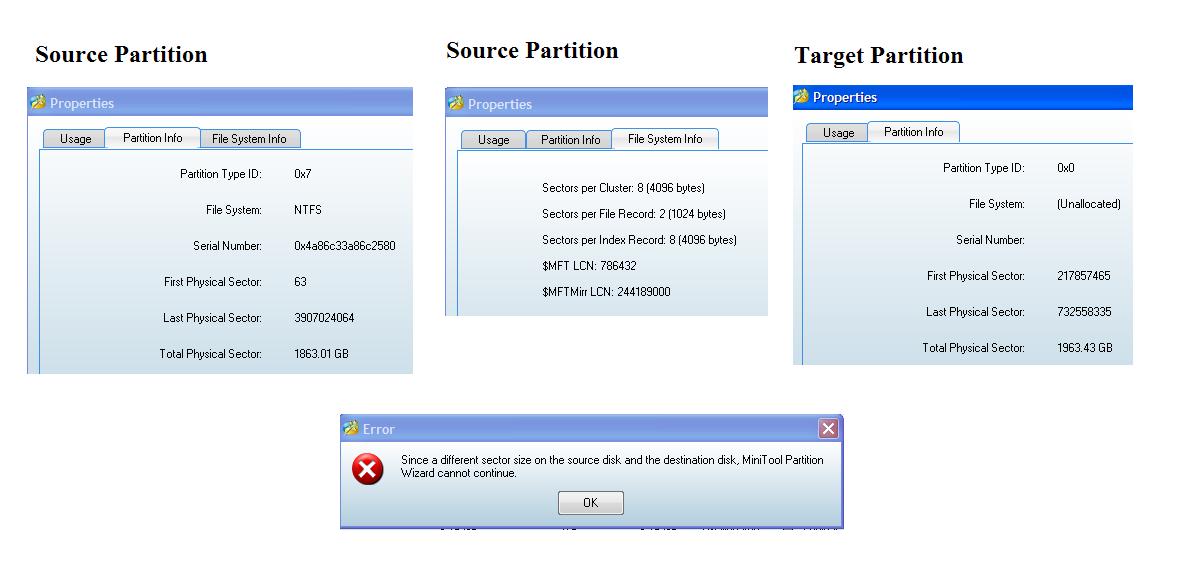The height and width of the screenshot is (573, 1202).
Task: Click 'Sectors per Index Record: 8 (4096 bytes)' line
Action: tap(639, 240)
